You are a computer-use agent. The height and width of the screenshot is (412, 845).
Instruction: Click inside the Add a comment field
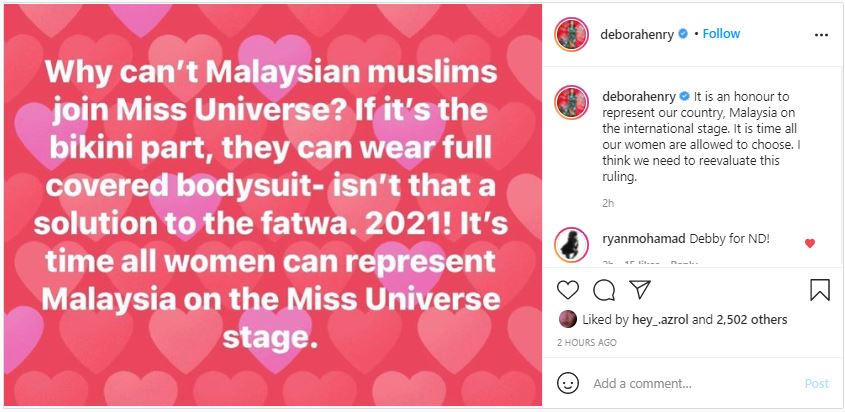pos(692,383)
